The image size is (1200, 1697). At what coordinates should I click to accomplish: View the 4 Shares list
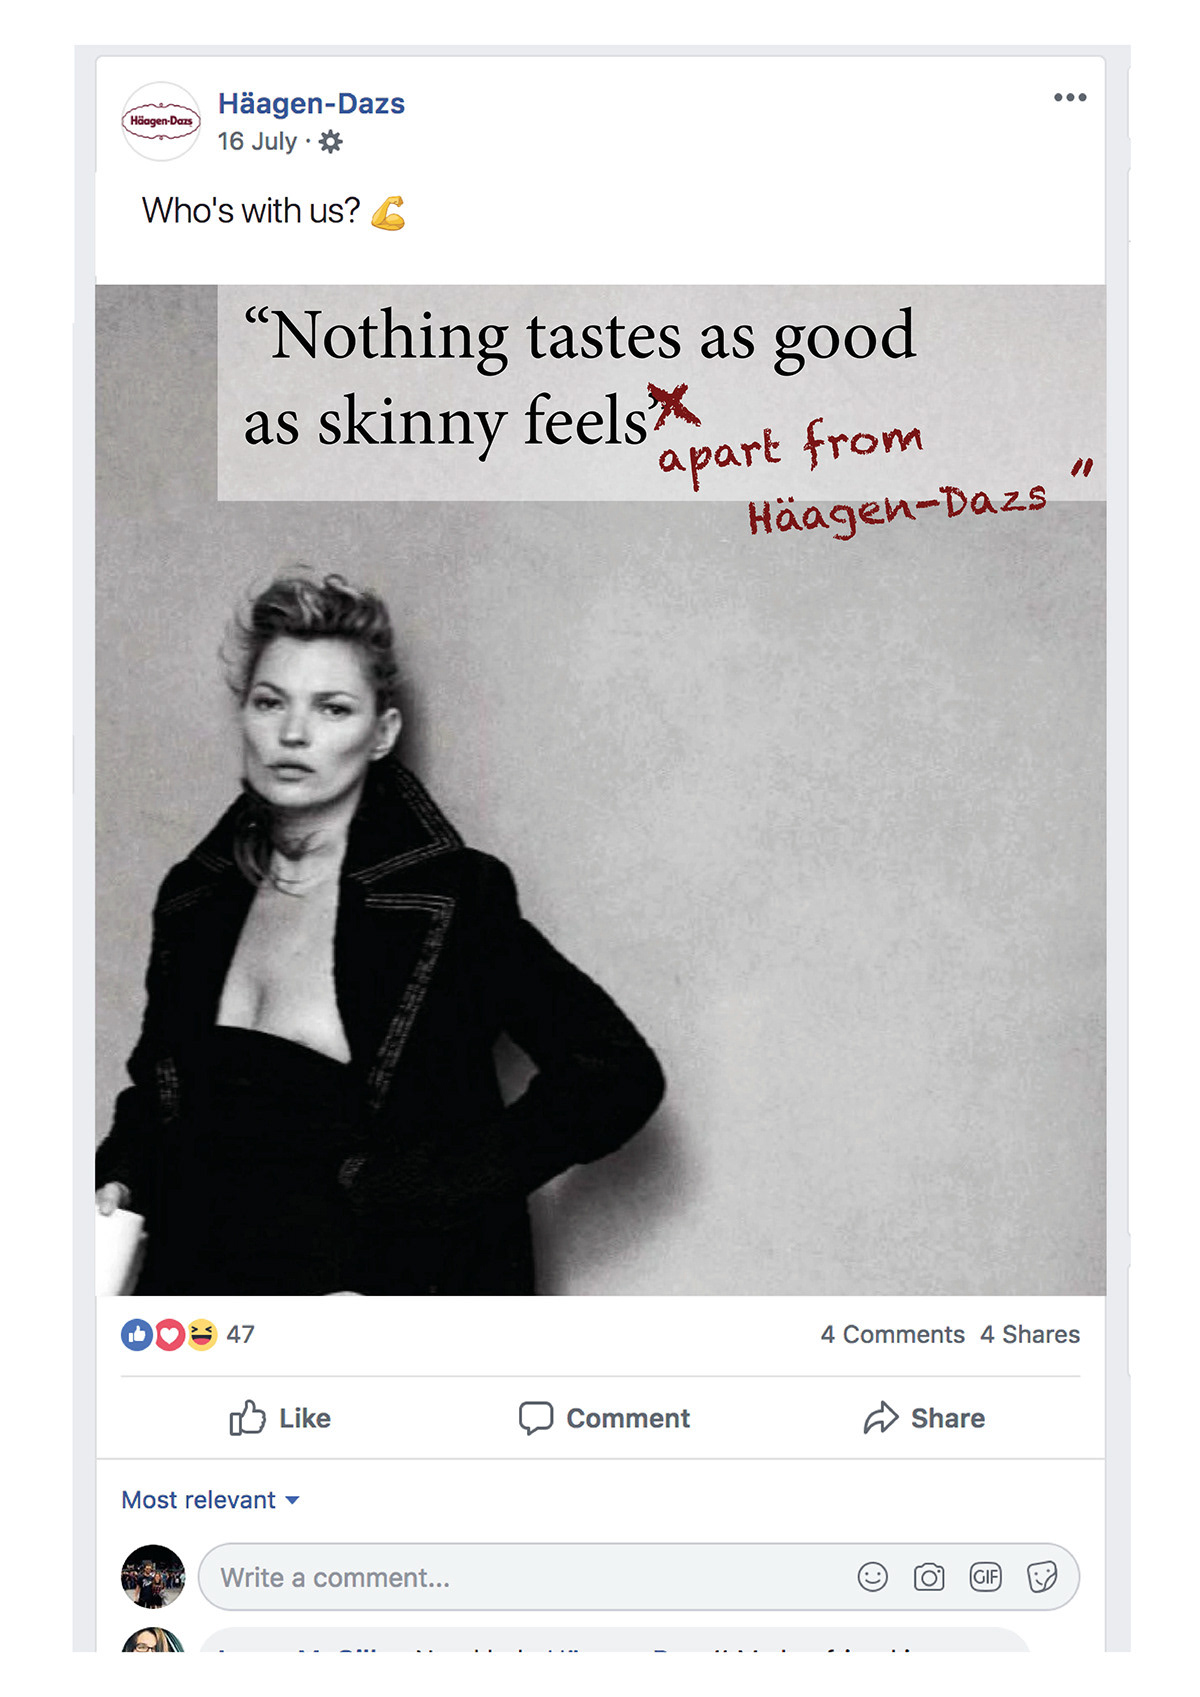[x=1030, y=1334]
